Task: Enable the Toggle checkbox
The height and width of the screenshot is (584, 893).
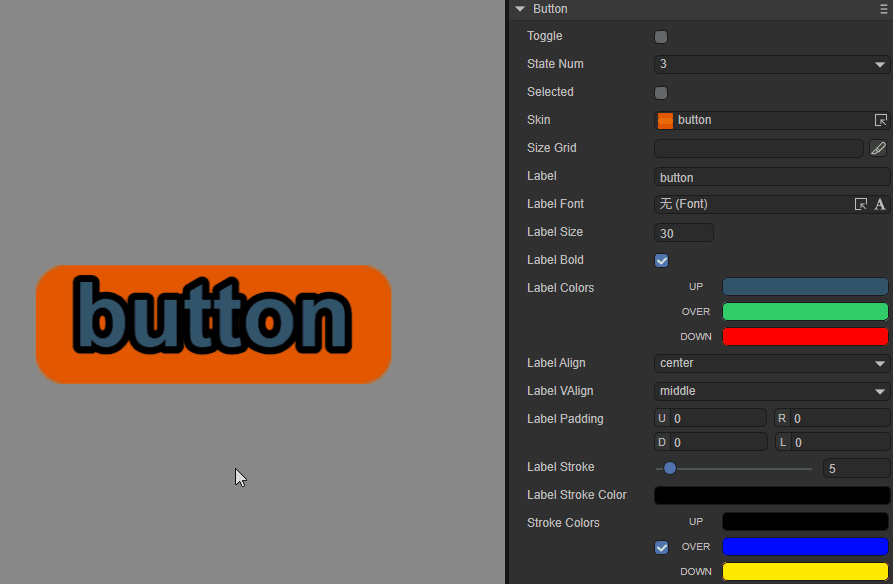Action: [x=661, y=37]
